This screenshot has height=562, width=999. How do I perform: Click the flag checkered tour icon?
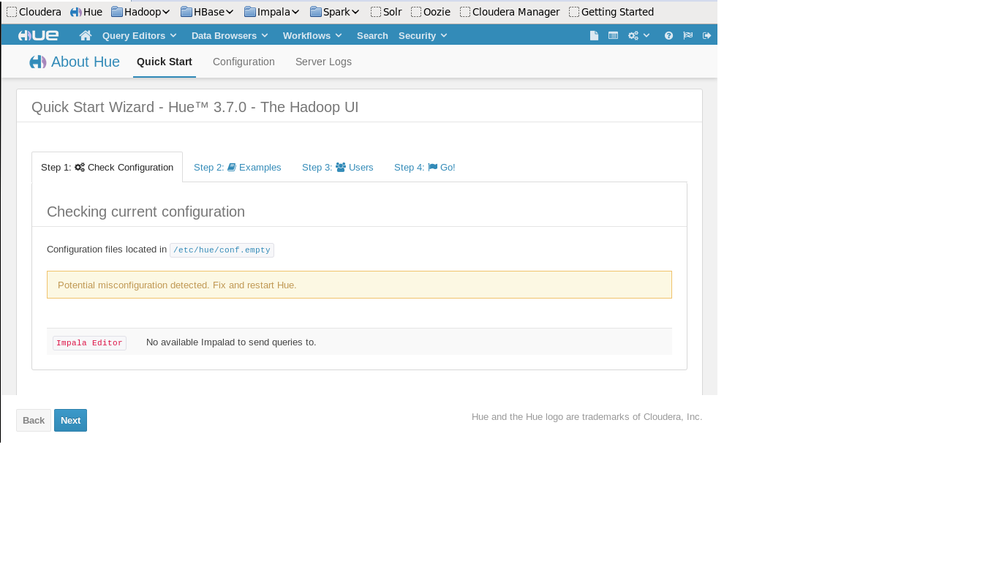tap(687, 36)
